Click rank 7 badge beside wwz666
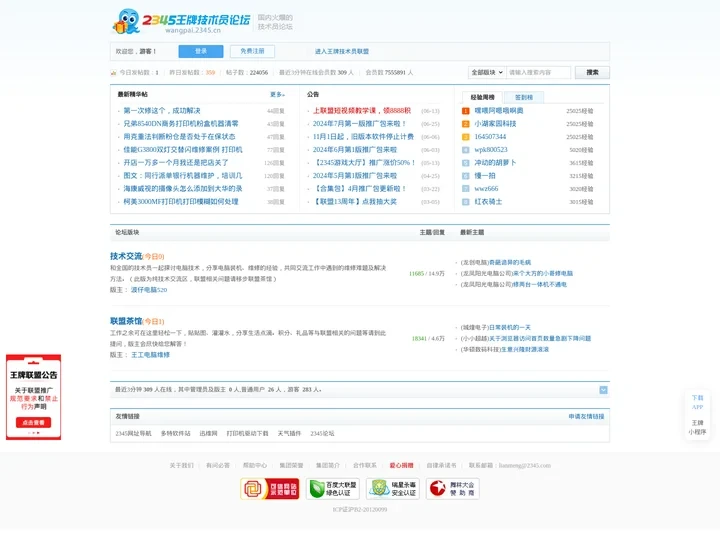 coord(465,188)
